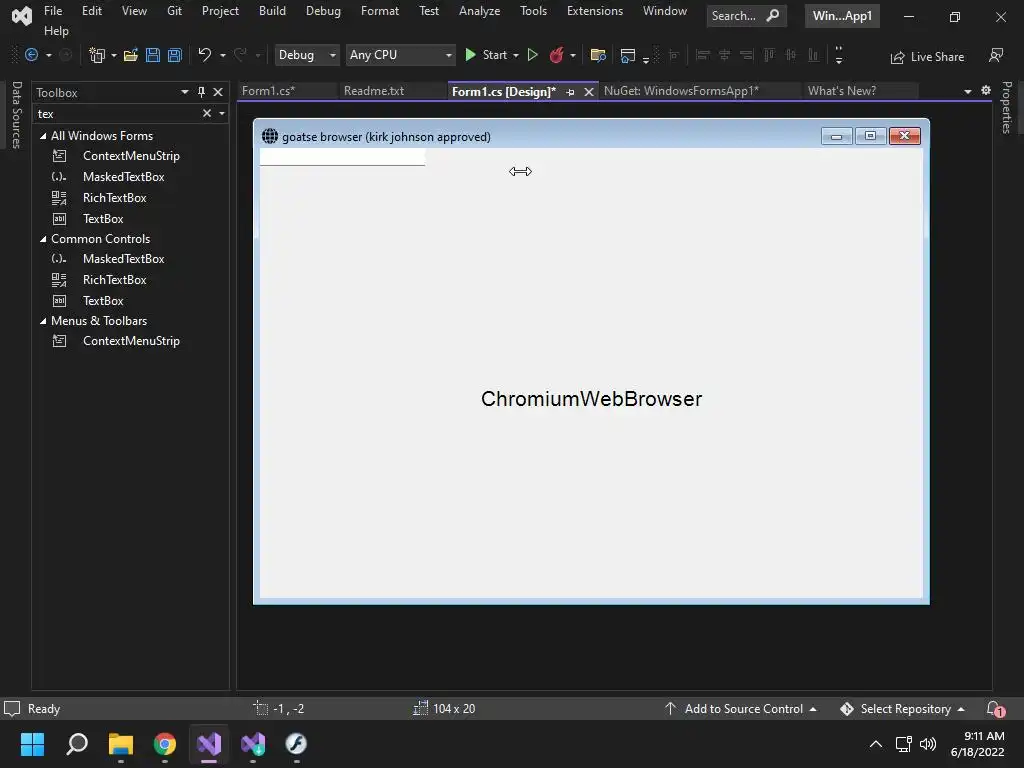Click Start Without Debugging outline arrow
1024x768 pixels.
point(533,55)
